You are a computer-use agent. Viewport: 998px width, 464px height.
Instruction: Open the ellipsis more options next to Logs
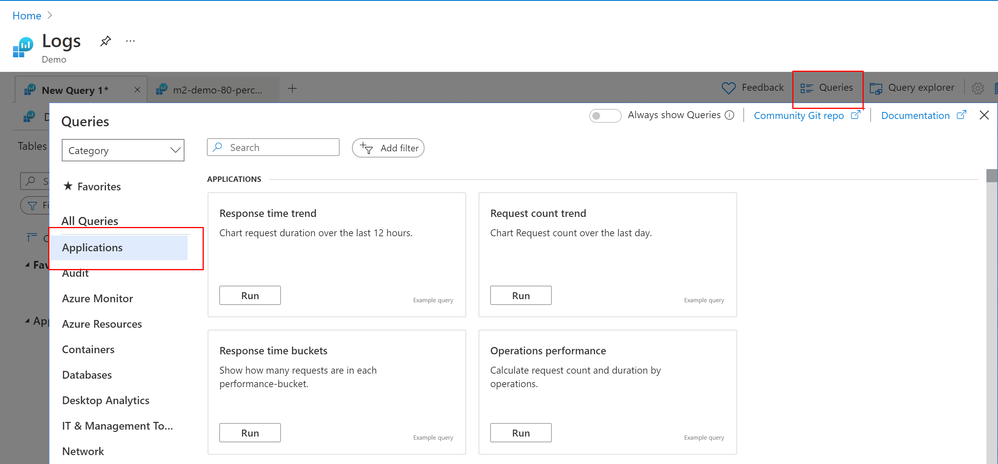coord(130,41)
